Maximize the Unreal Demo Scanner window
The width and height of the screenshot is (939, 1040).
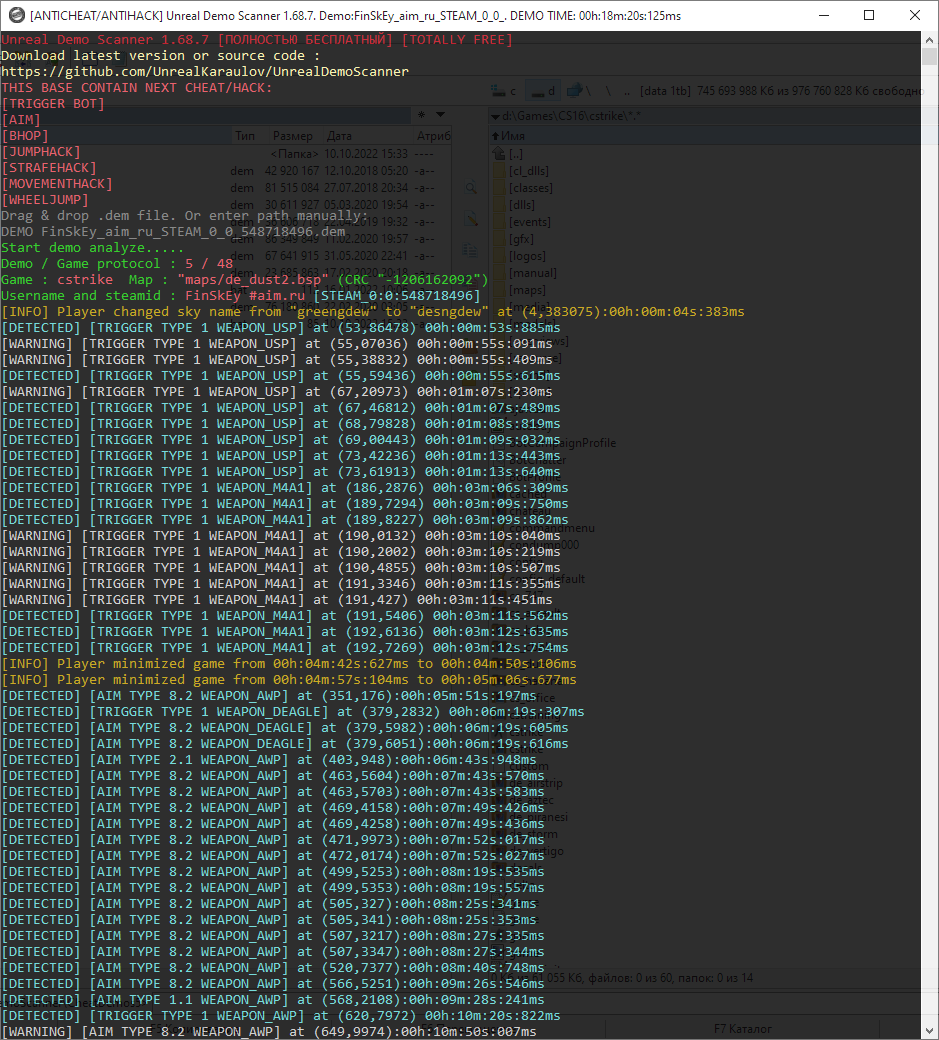tap(869, 15)
